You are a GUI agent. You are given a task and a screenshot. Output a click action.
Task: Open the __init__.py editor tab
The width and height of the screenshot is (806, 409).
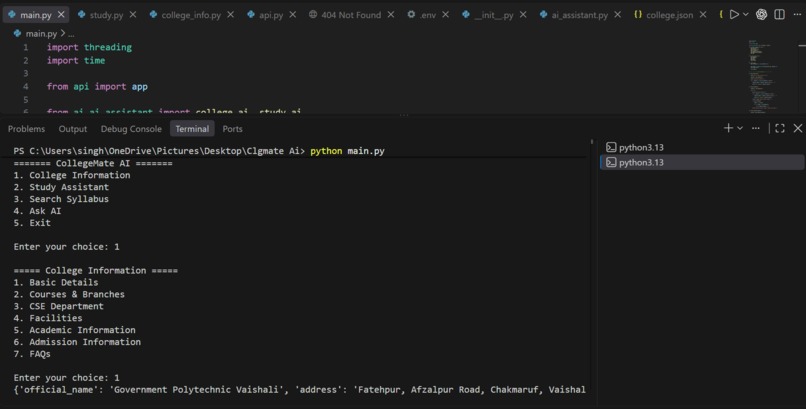(x=494, y=15)
